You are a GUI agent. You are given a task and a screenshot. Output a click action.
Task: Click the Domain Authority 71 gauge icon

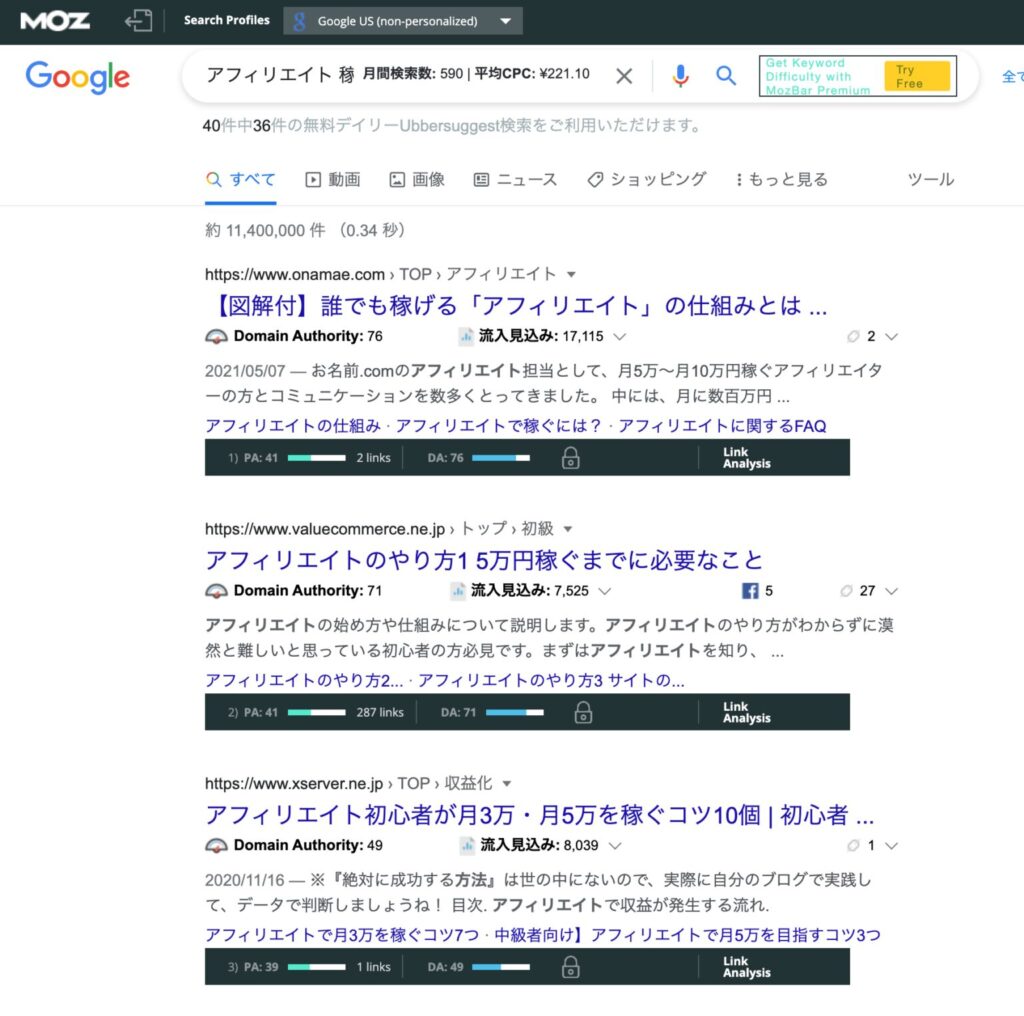click(x=217, y=591)
